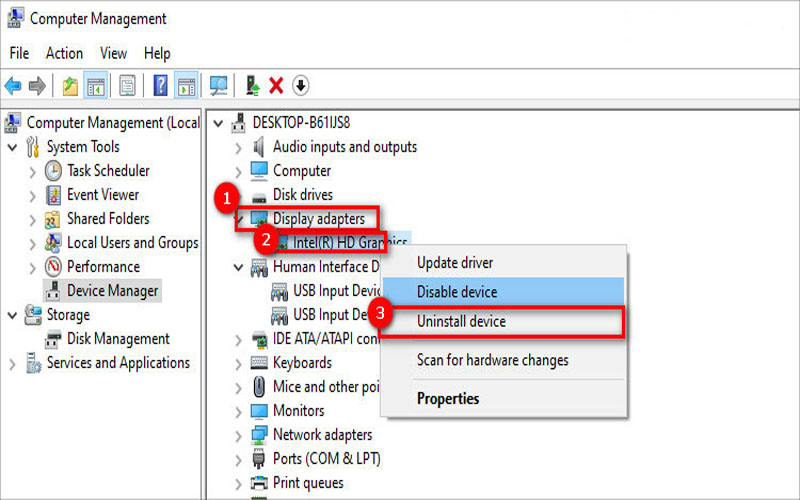Click the Network adapters icon
Screen dimensions: 800x500
click(x=259, y=435)
